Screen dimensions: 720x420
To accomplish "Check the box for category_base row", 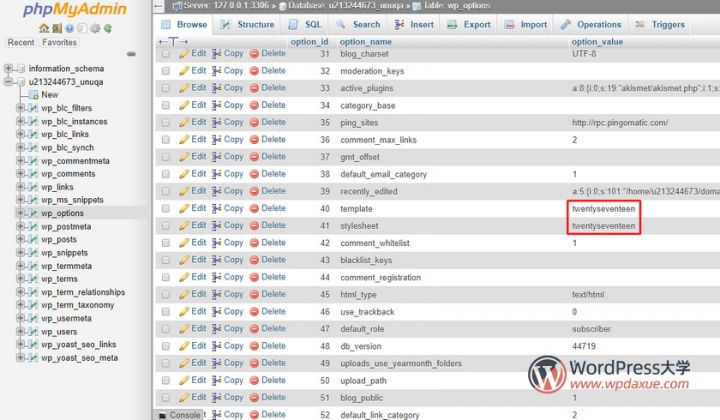I will pos(166,106).
